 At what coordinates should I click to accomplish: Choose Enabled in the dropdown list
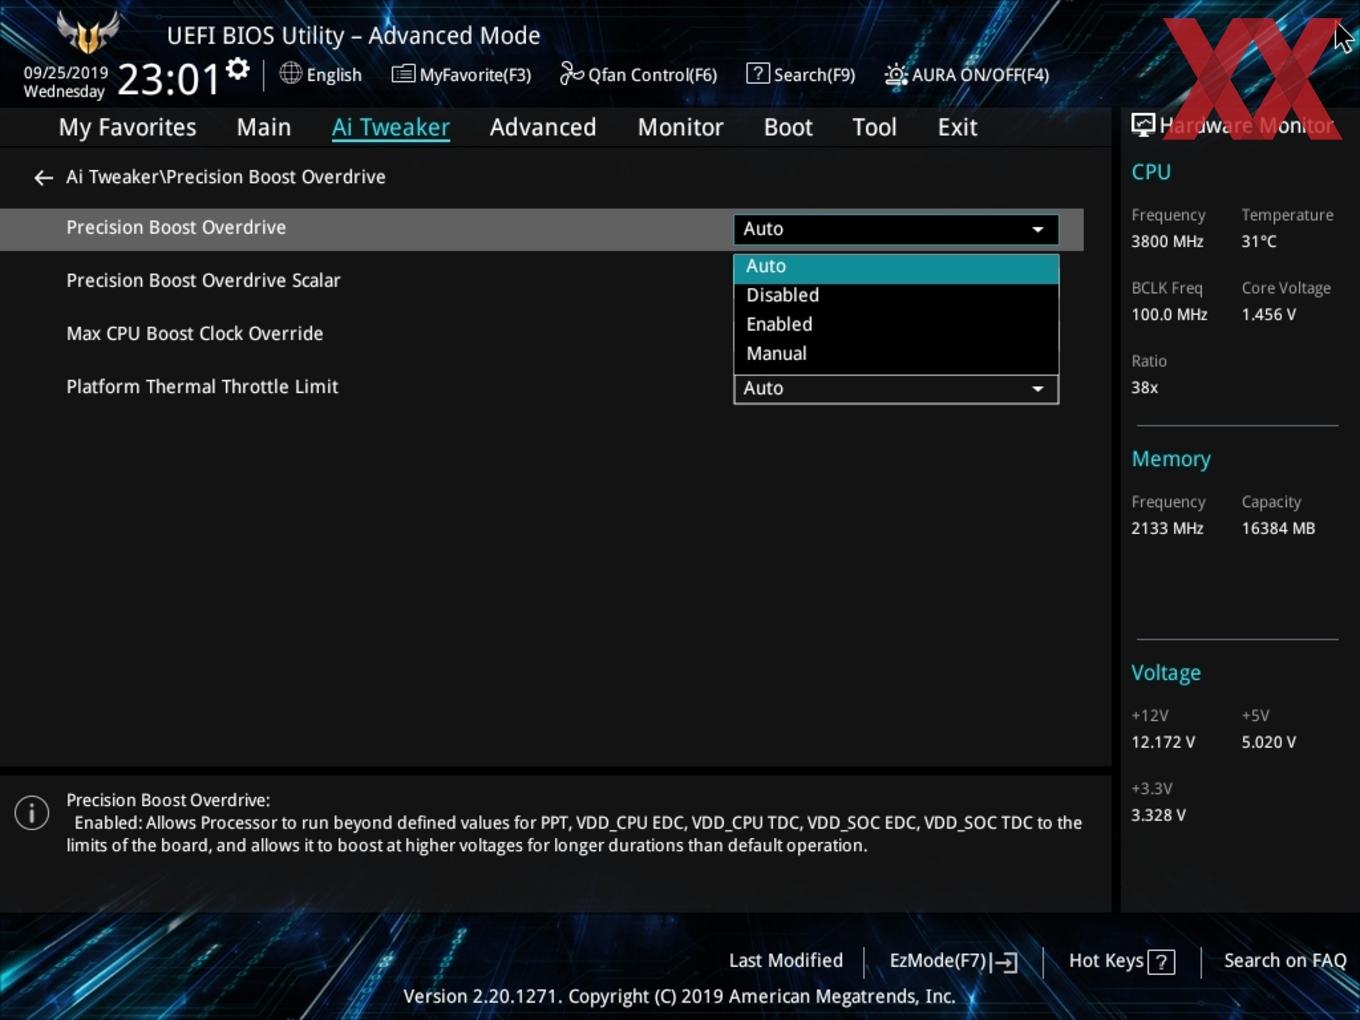[x=896, y=325]
